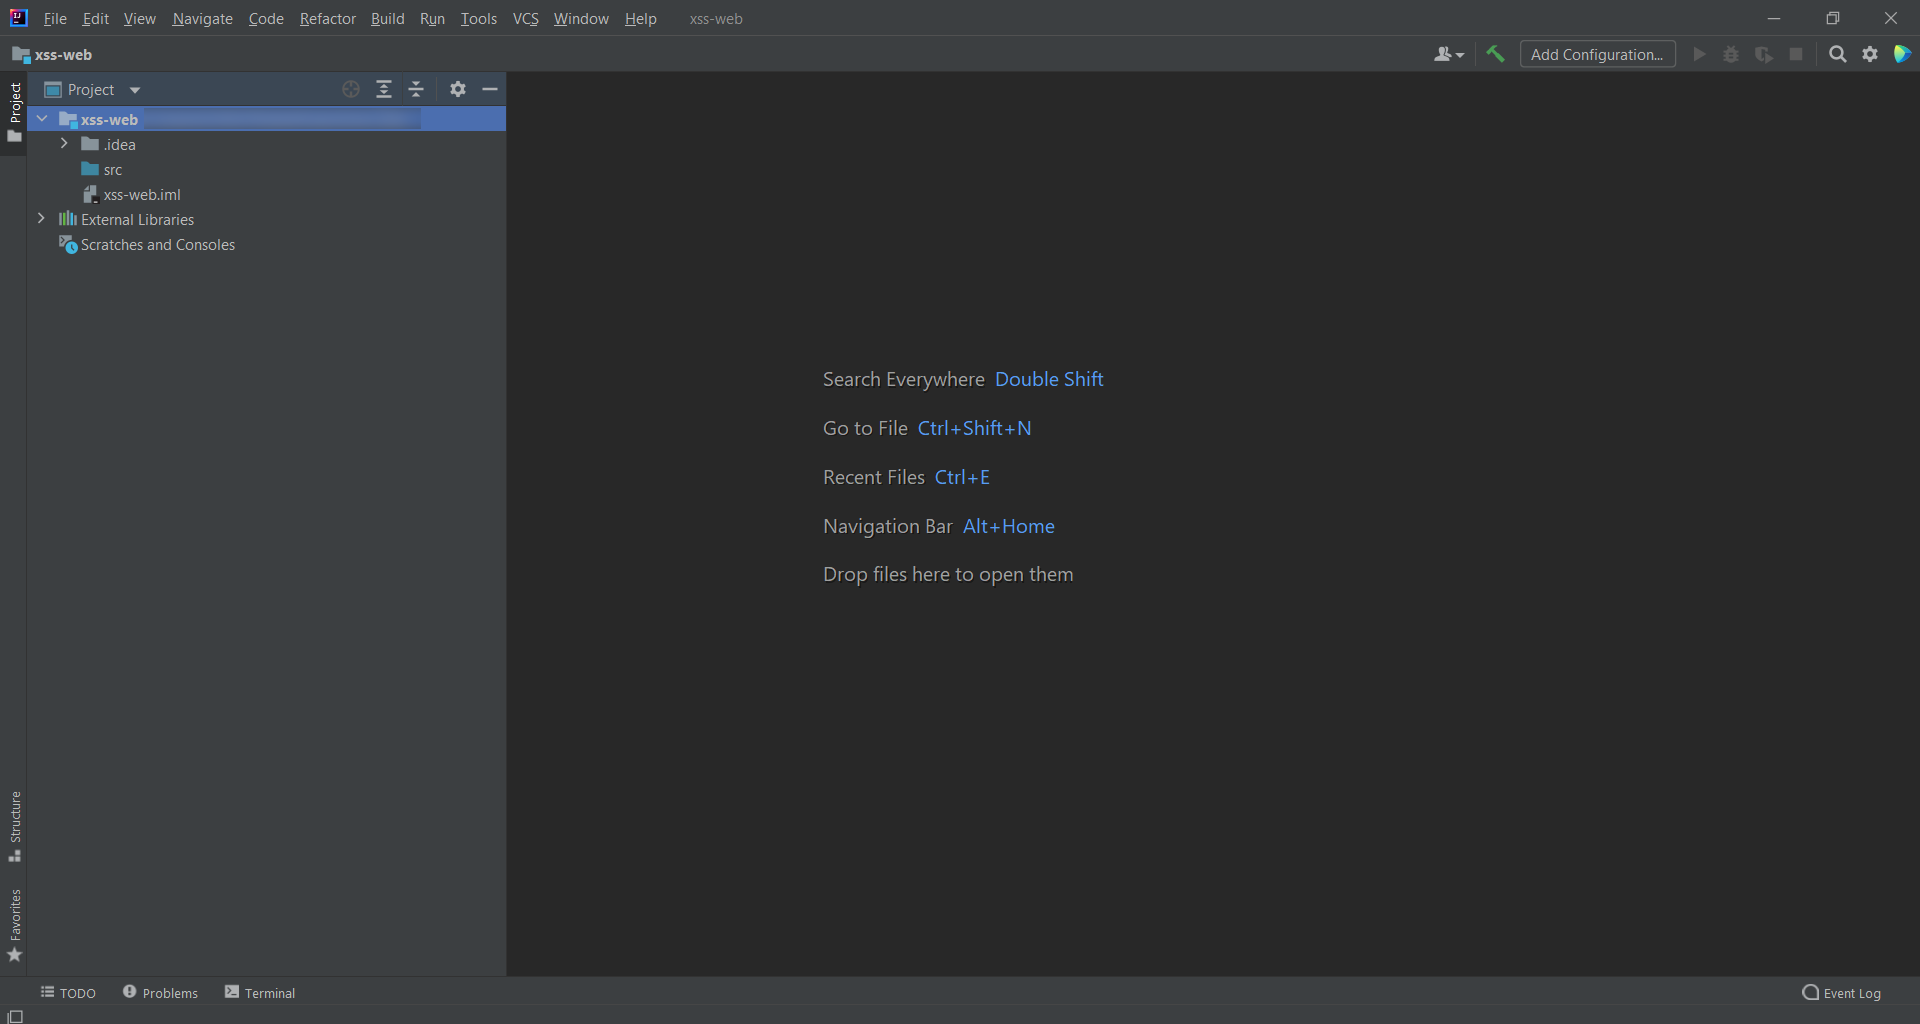Viewport: 1920px width, 1024px height.
Task: Click the Alt+Home shortcut text
Action: (x=1008, y=526)
